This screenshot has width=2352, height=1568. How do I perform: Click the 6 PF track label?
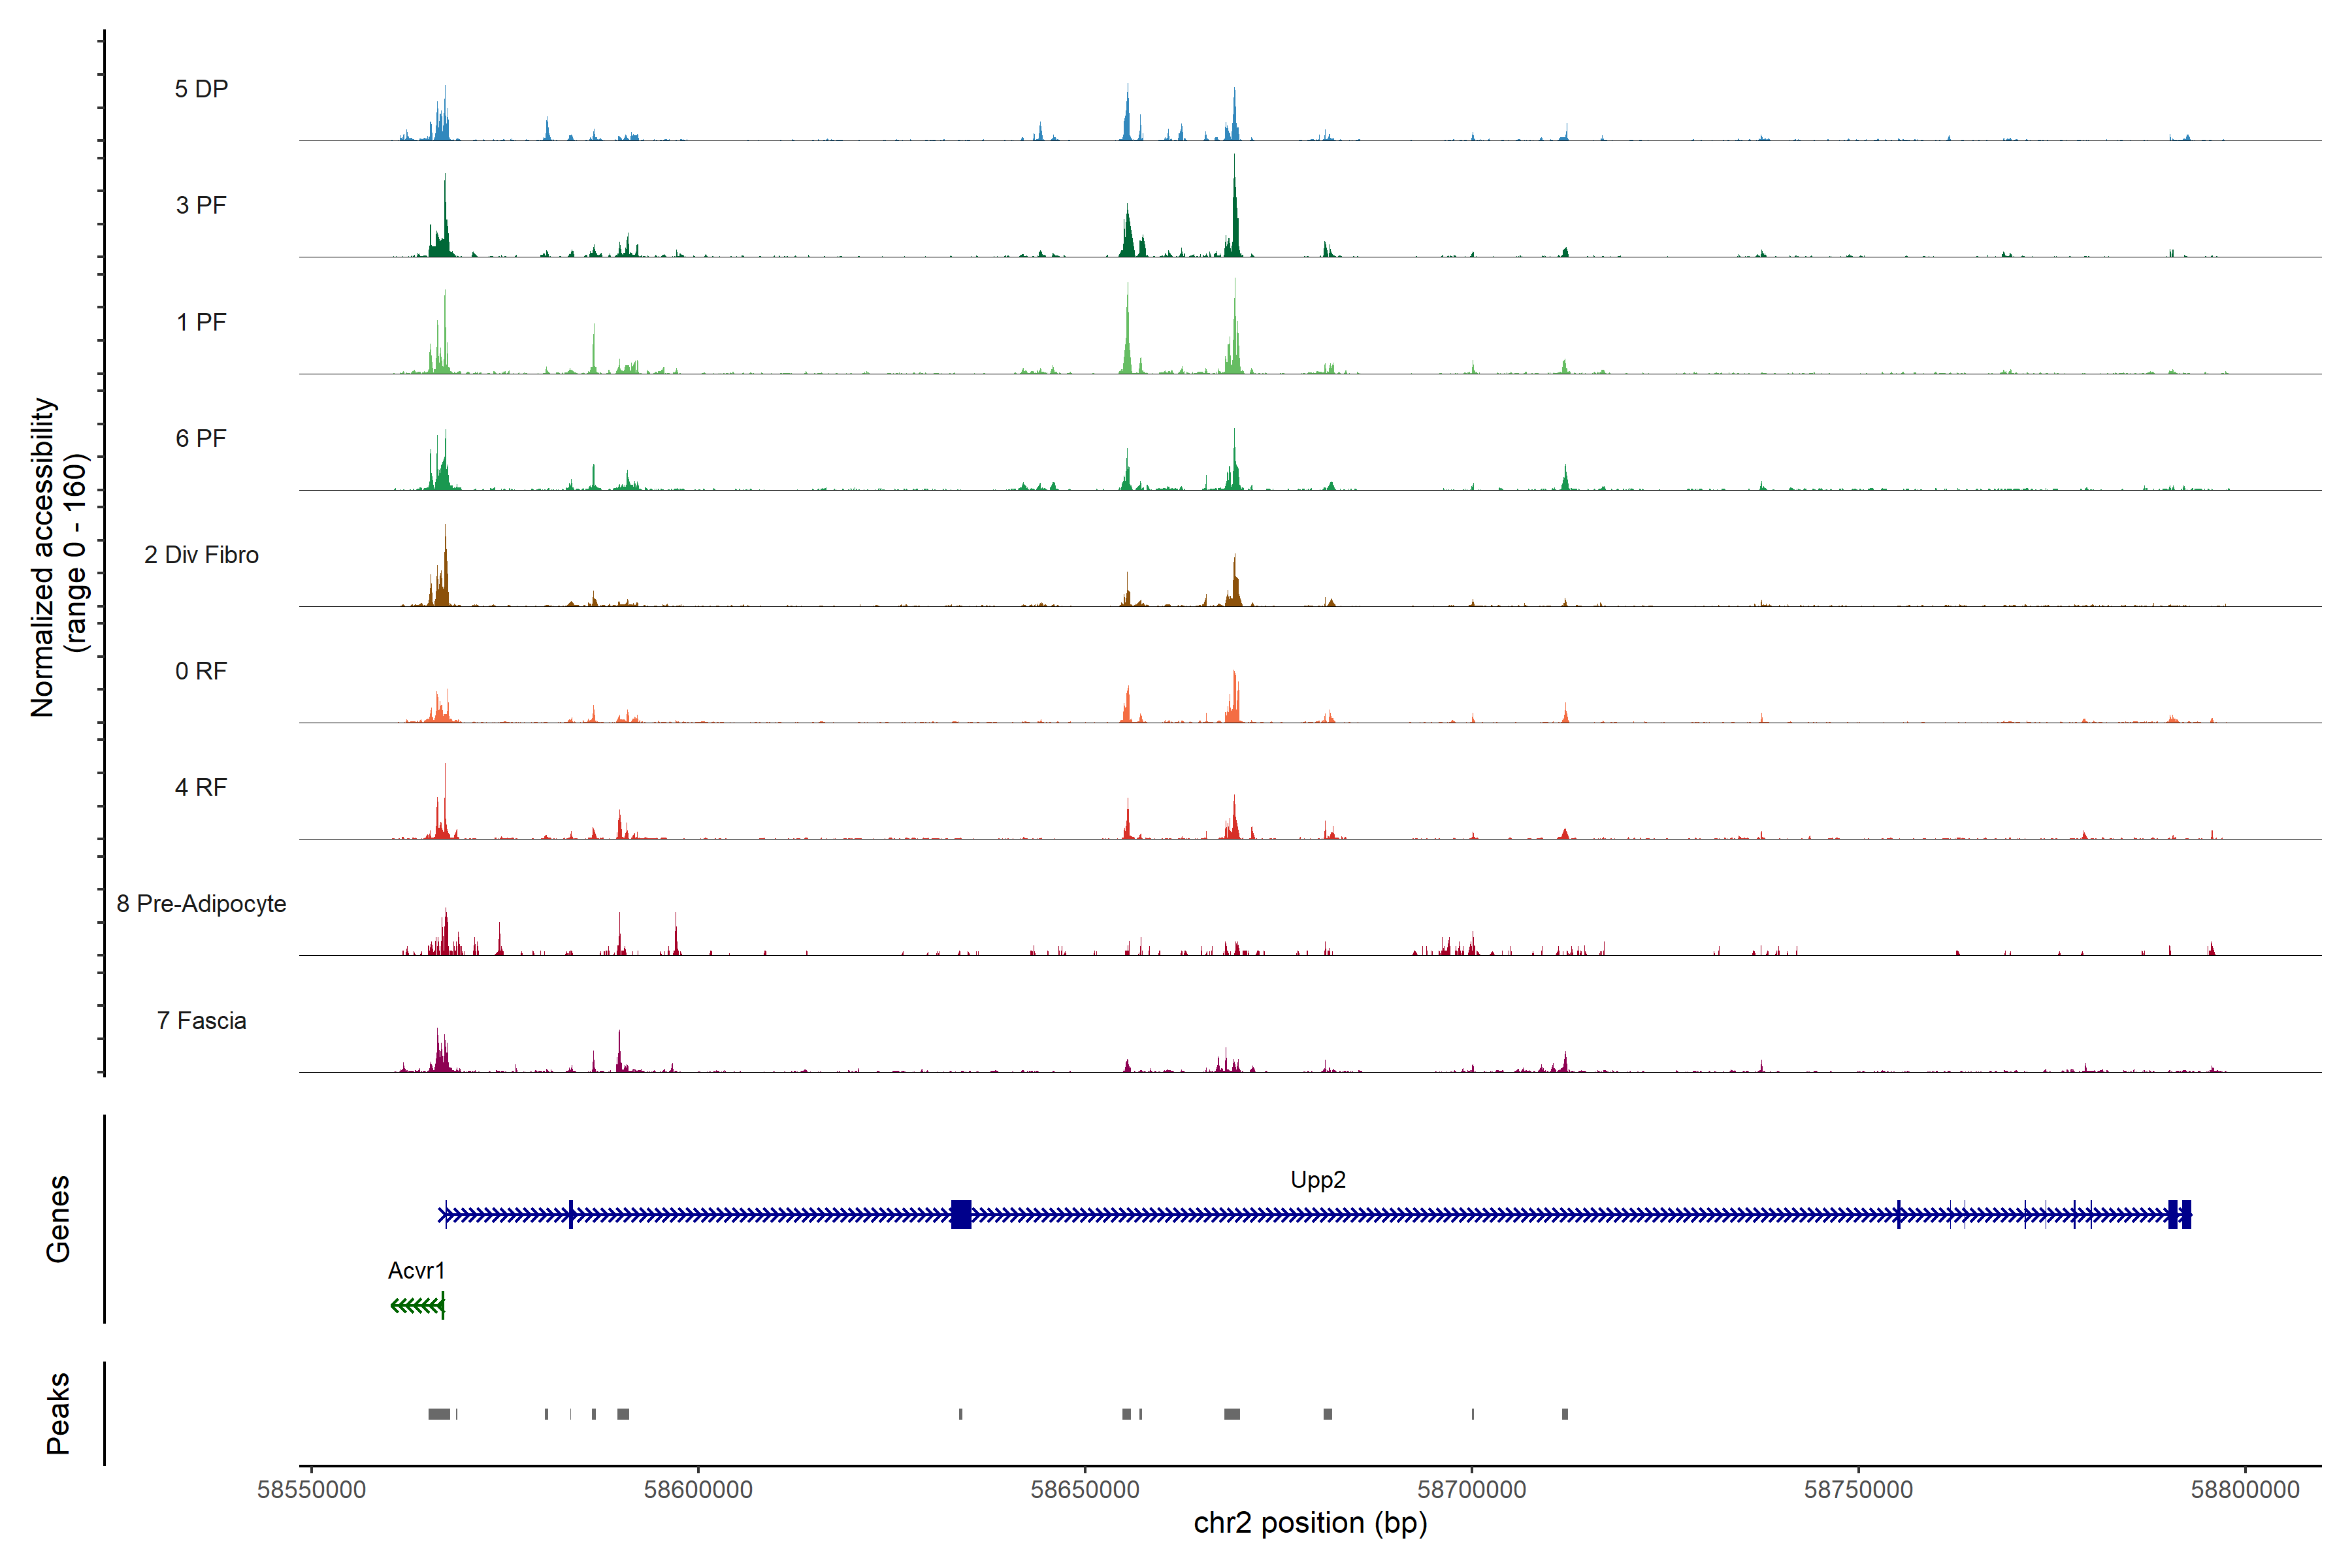click(201, 438)
